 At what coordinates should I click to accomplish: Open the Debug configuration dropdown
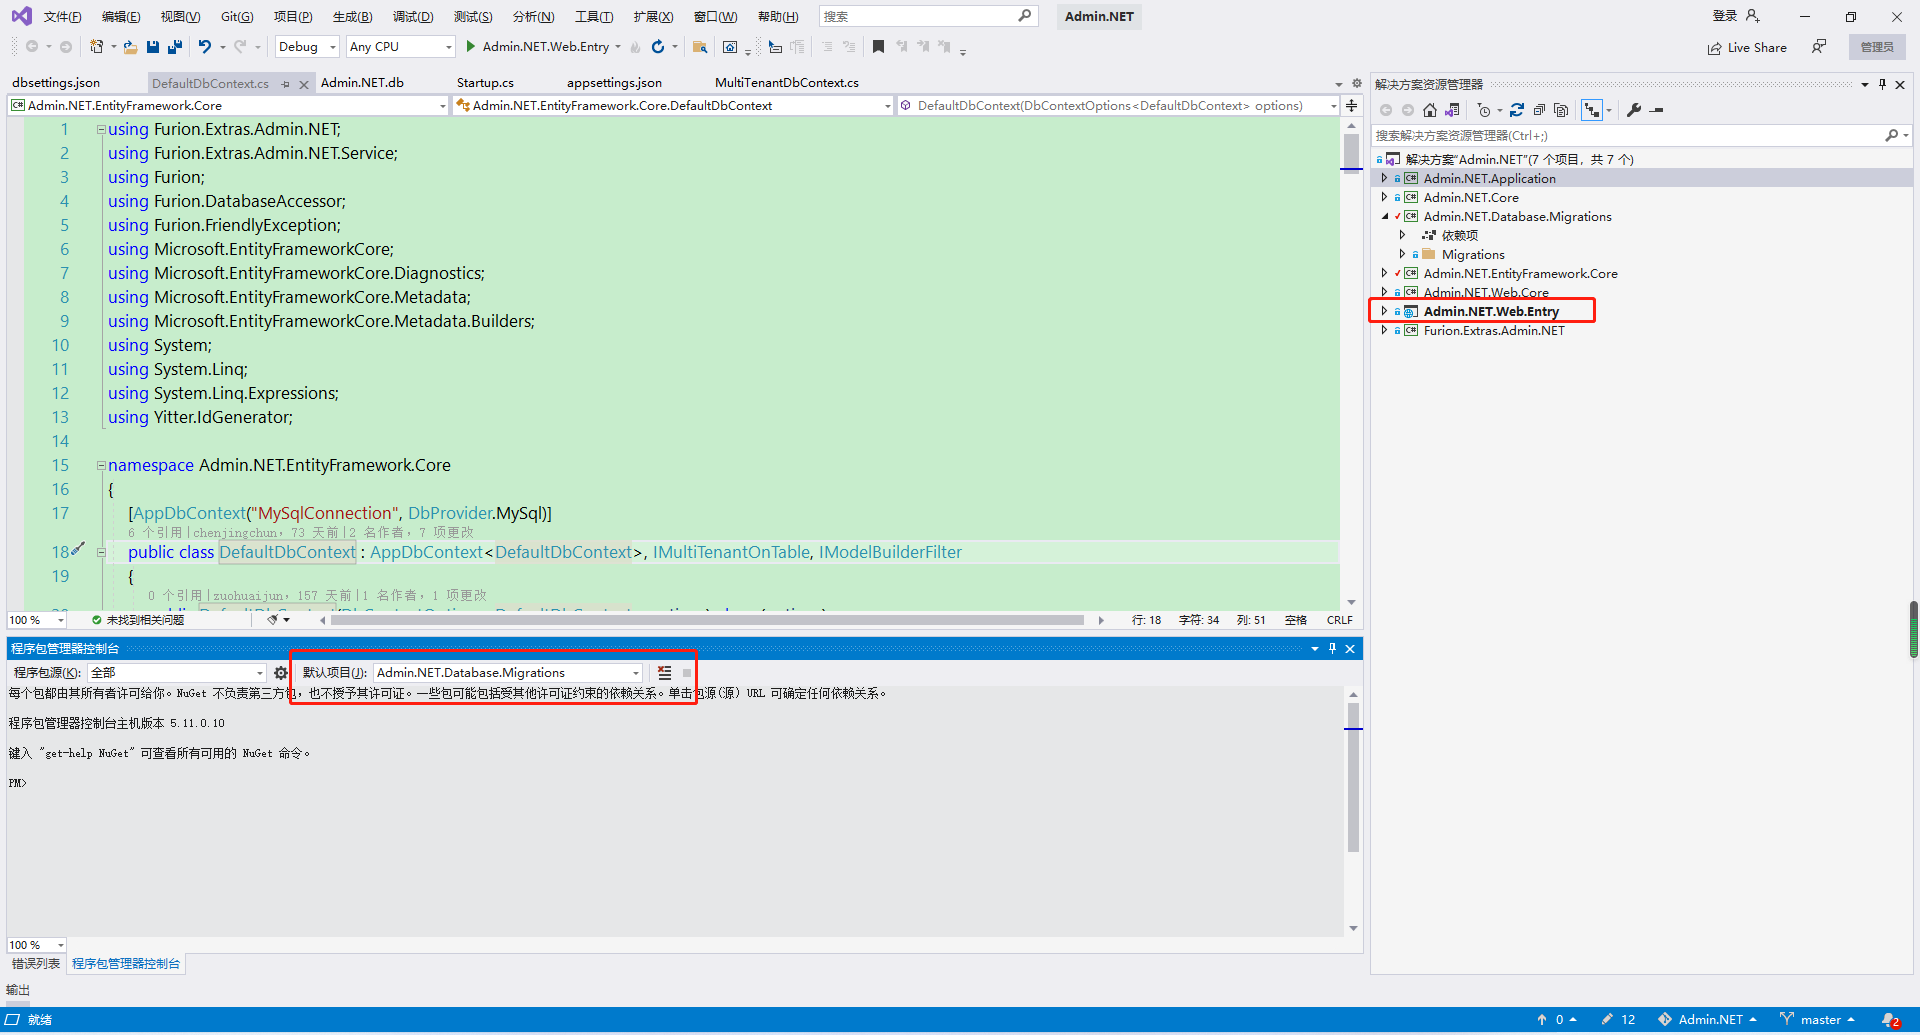pyautogui.click(x=306, y=46)
